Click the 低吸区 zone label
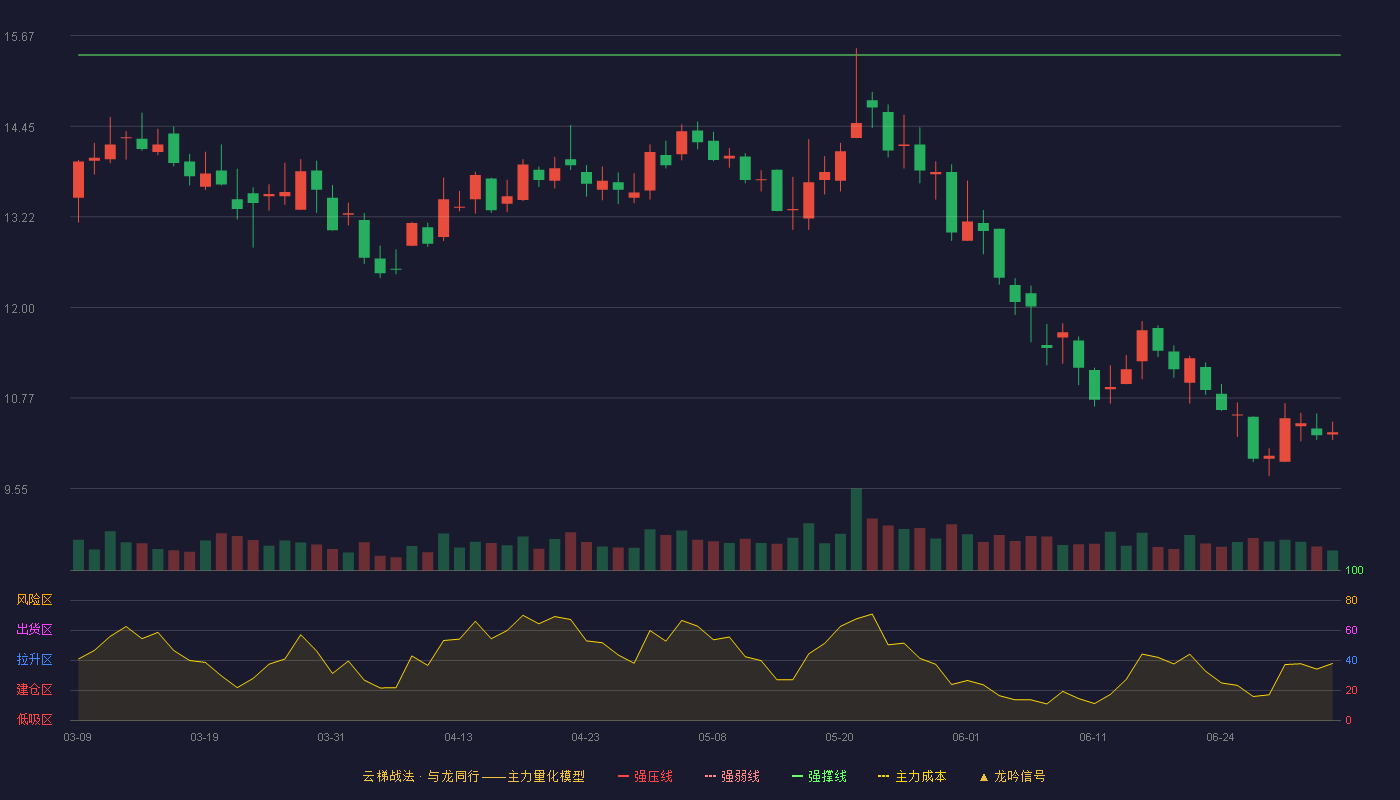 click(34, 720)
